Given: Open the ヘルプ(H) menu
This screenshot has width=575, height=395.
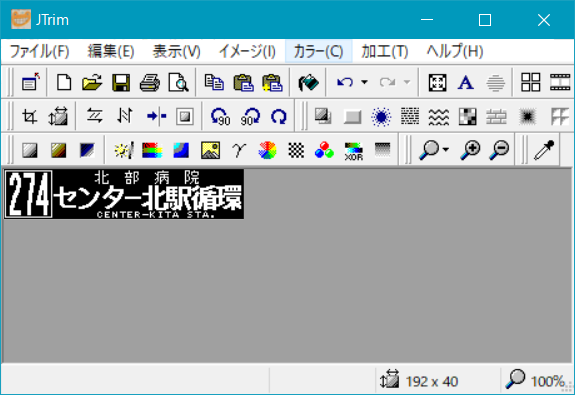Looking at the screenshot, I should tap(455, 51).
